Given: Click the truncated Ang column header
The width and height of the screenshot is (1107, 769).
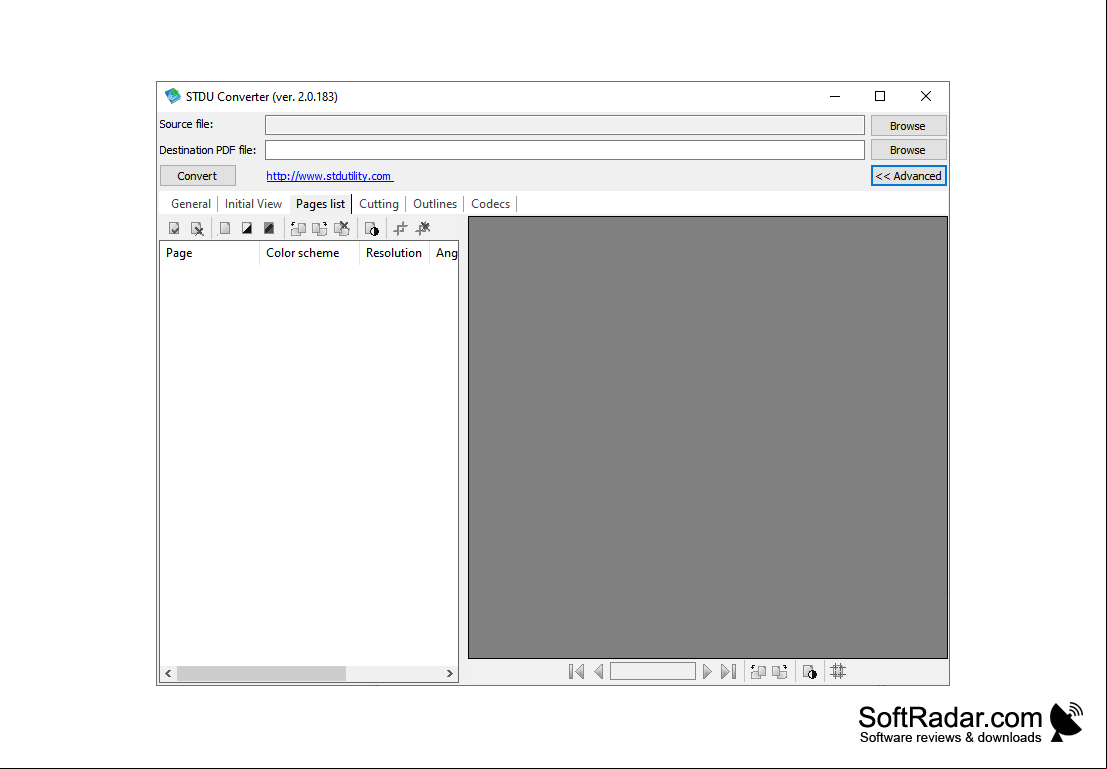Looking at the screenshot, I should (x=444, y=253).
